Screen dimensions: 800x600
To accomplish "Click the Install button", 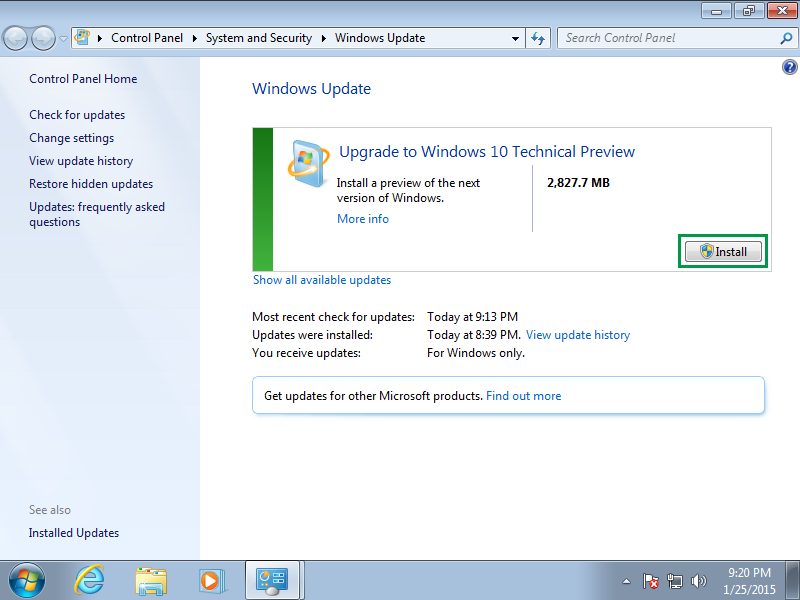I will [x=723, y=252].
